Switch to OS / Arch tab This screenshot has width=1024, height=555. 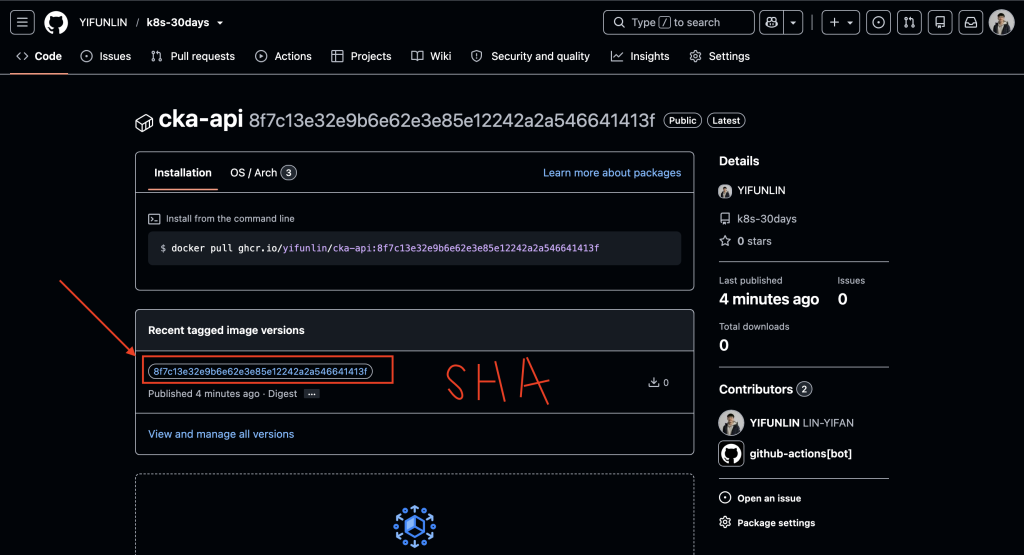click(x=263, y=172)
